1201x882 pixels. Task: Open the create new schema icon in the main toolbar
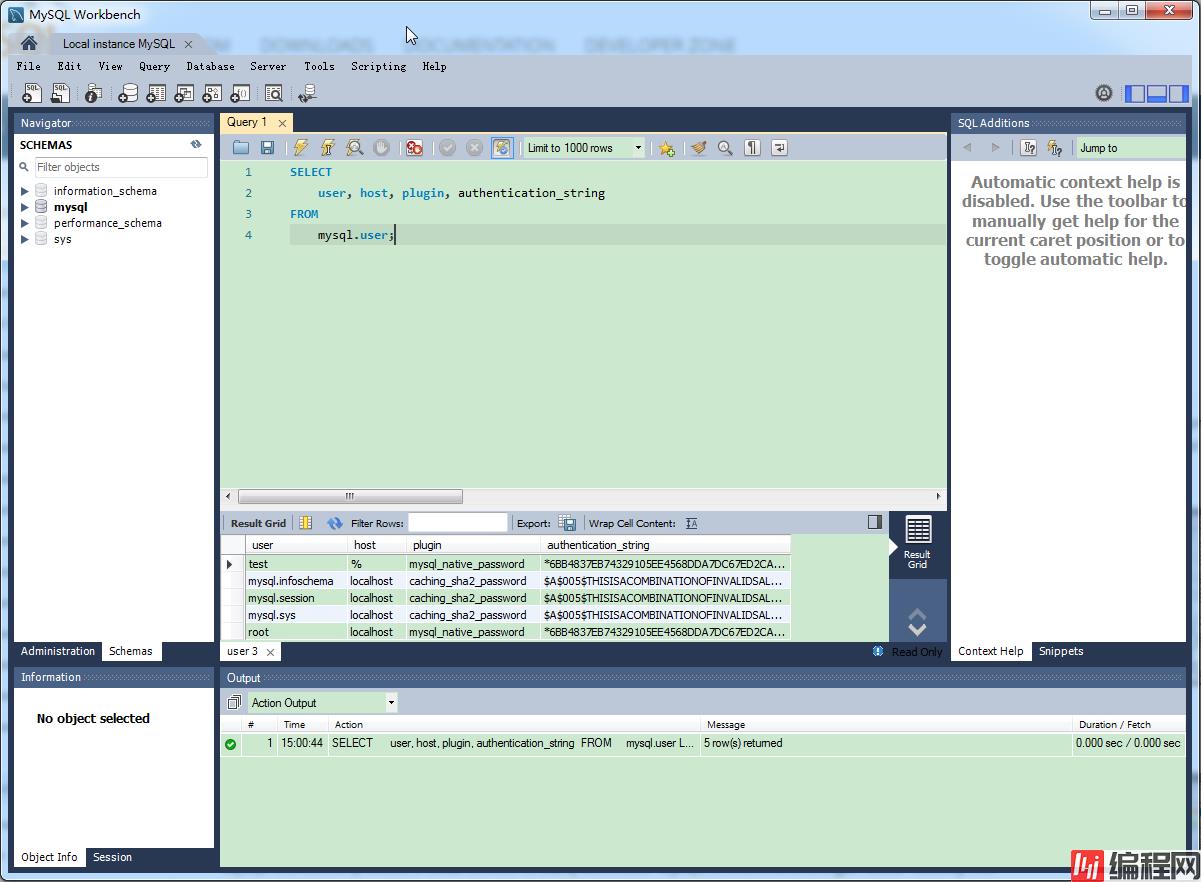pyautogui.click(x=128, y=93)
